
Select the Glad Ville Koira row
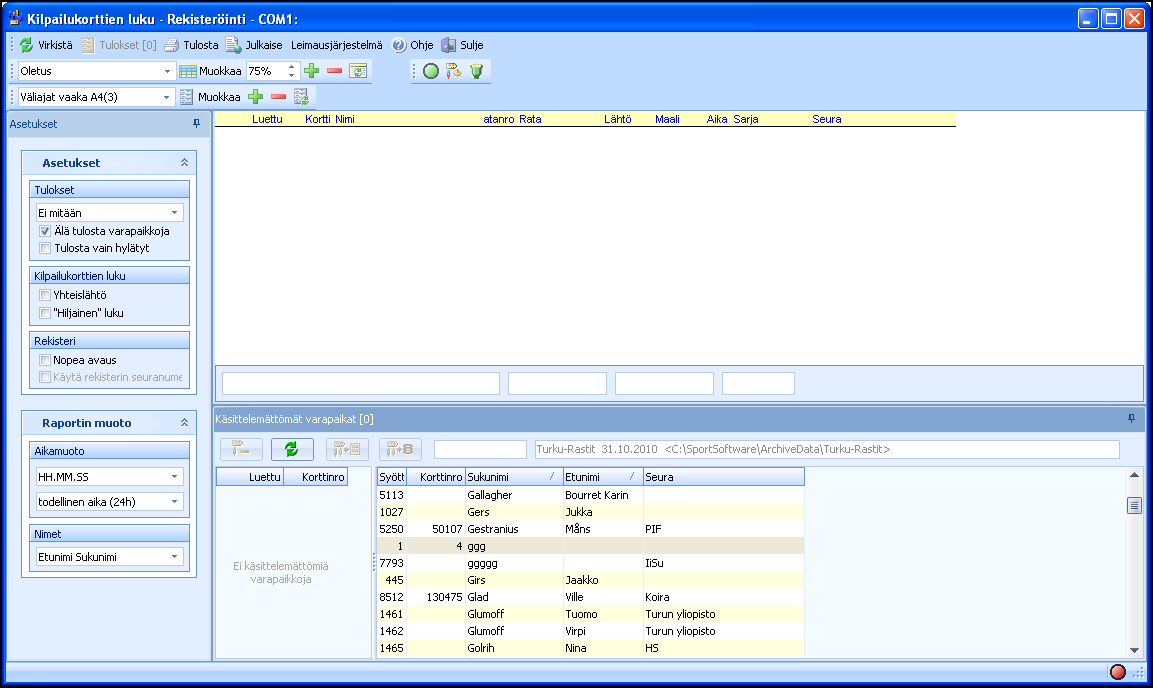pyautogui.click(x=590, y=597)
